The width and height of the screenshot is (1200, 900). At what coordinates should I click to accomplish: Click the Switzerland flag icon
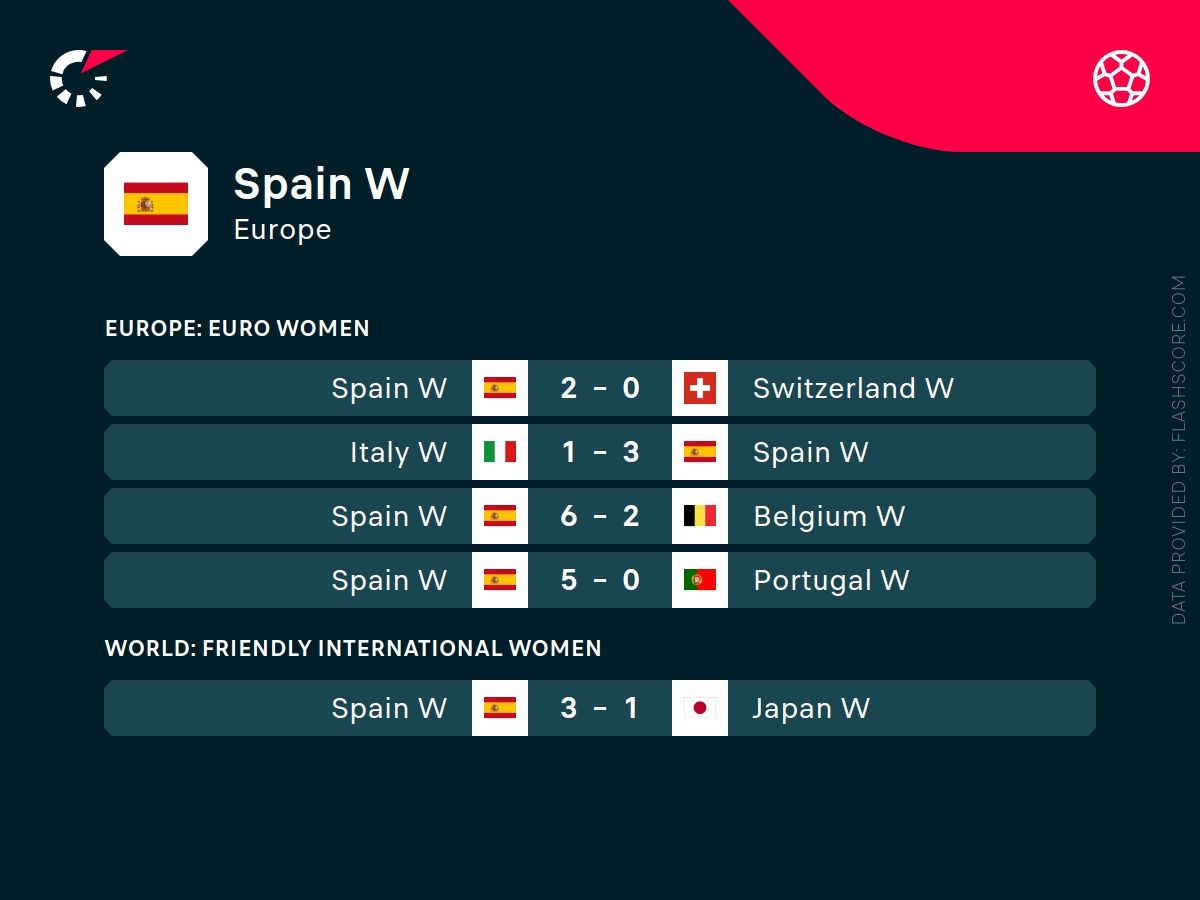pos(700,388)
